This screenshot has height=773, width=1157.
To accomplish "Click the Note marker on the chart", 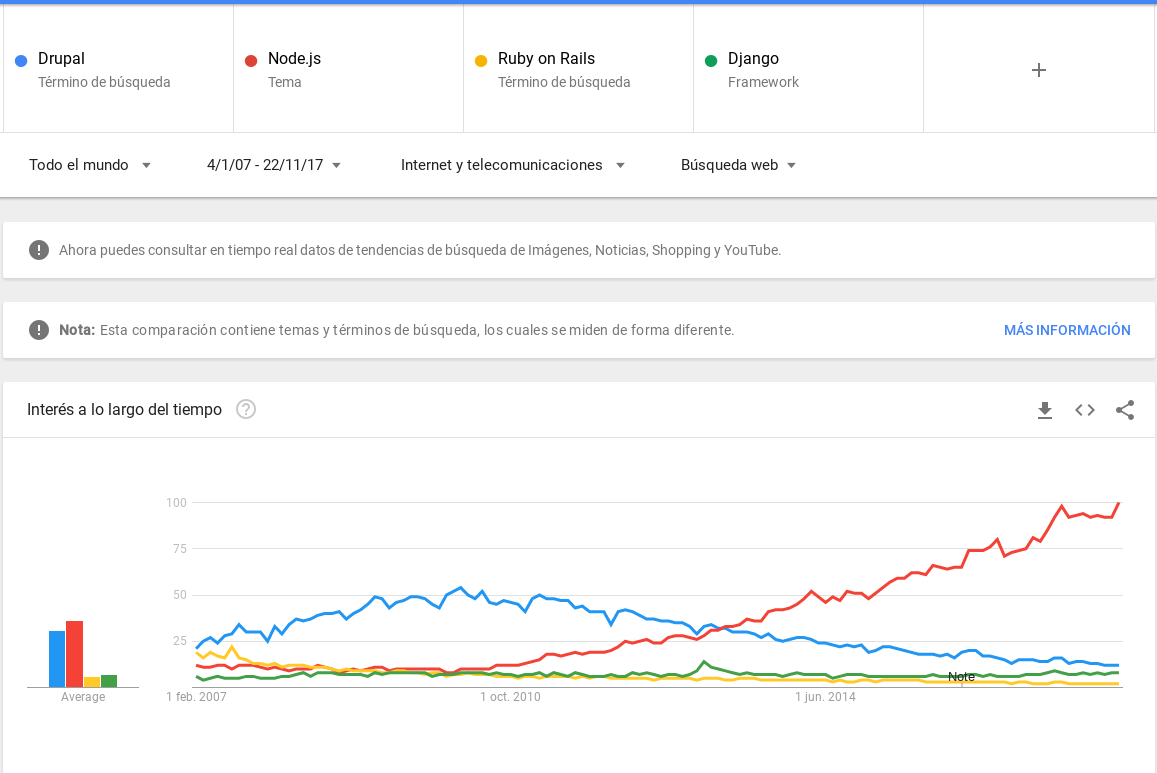I will [962, 677].
